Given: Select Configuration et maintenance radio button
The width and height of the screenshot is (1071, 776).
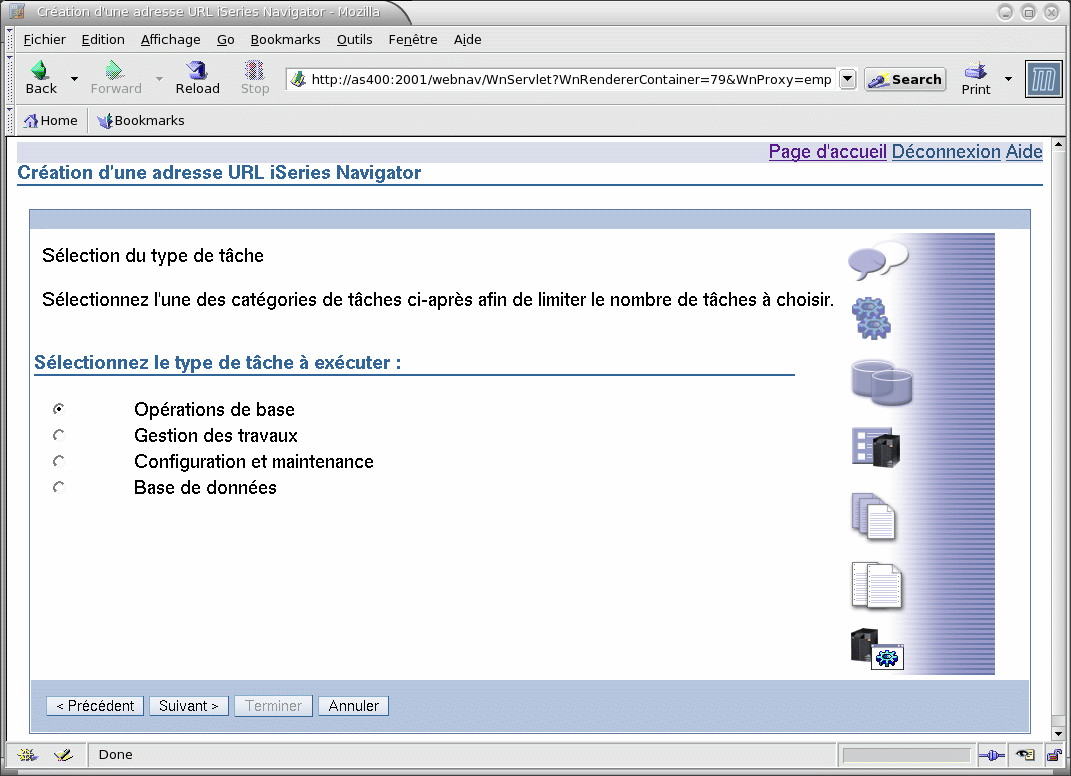Looking at the screenshot, I should [59, 461].
